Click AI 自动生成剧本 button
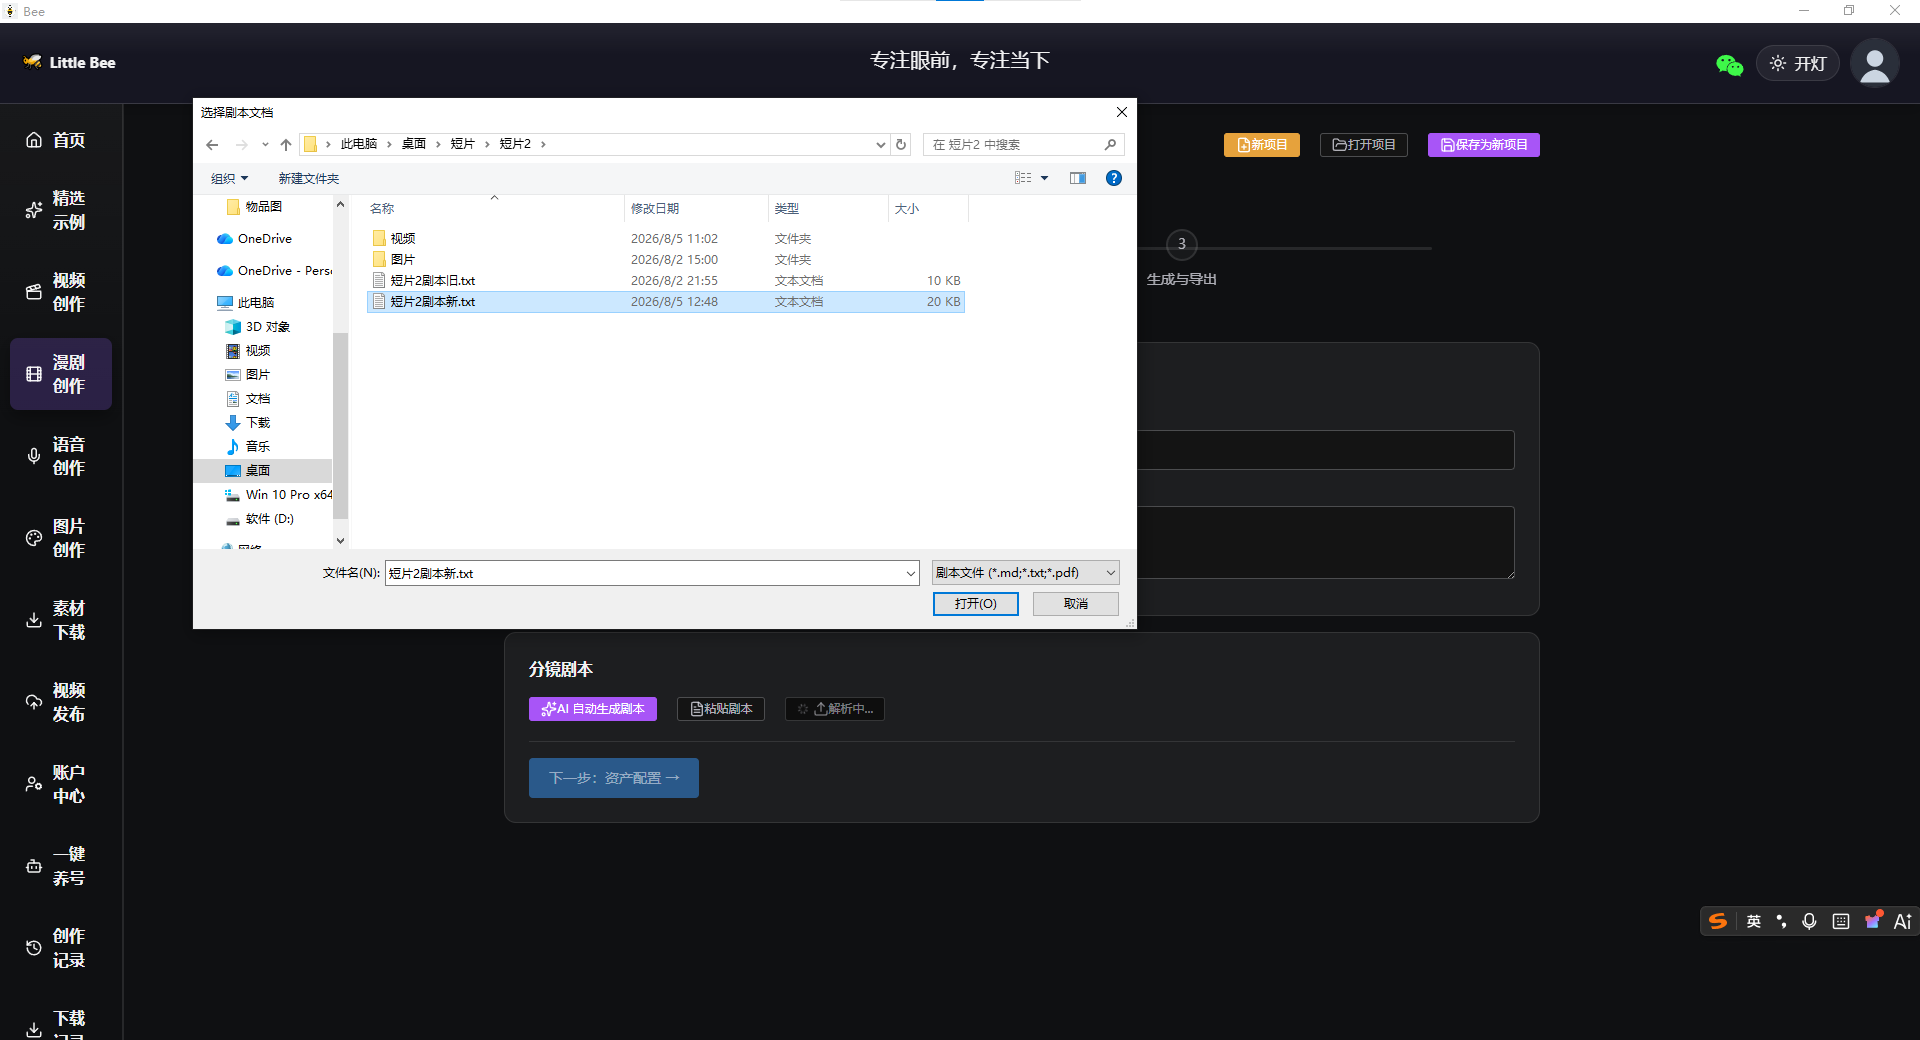The width and height of the screenshot is (1920, 1040). coord(593,709)
